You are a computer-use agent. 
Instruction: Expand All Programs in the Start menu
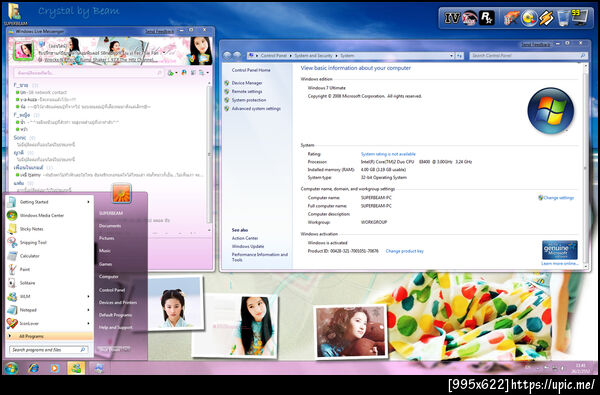(x=50, y=336)
